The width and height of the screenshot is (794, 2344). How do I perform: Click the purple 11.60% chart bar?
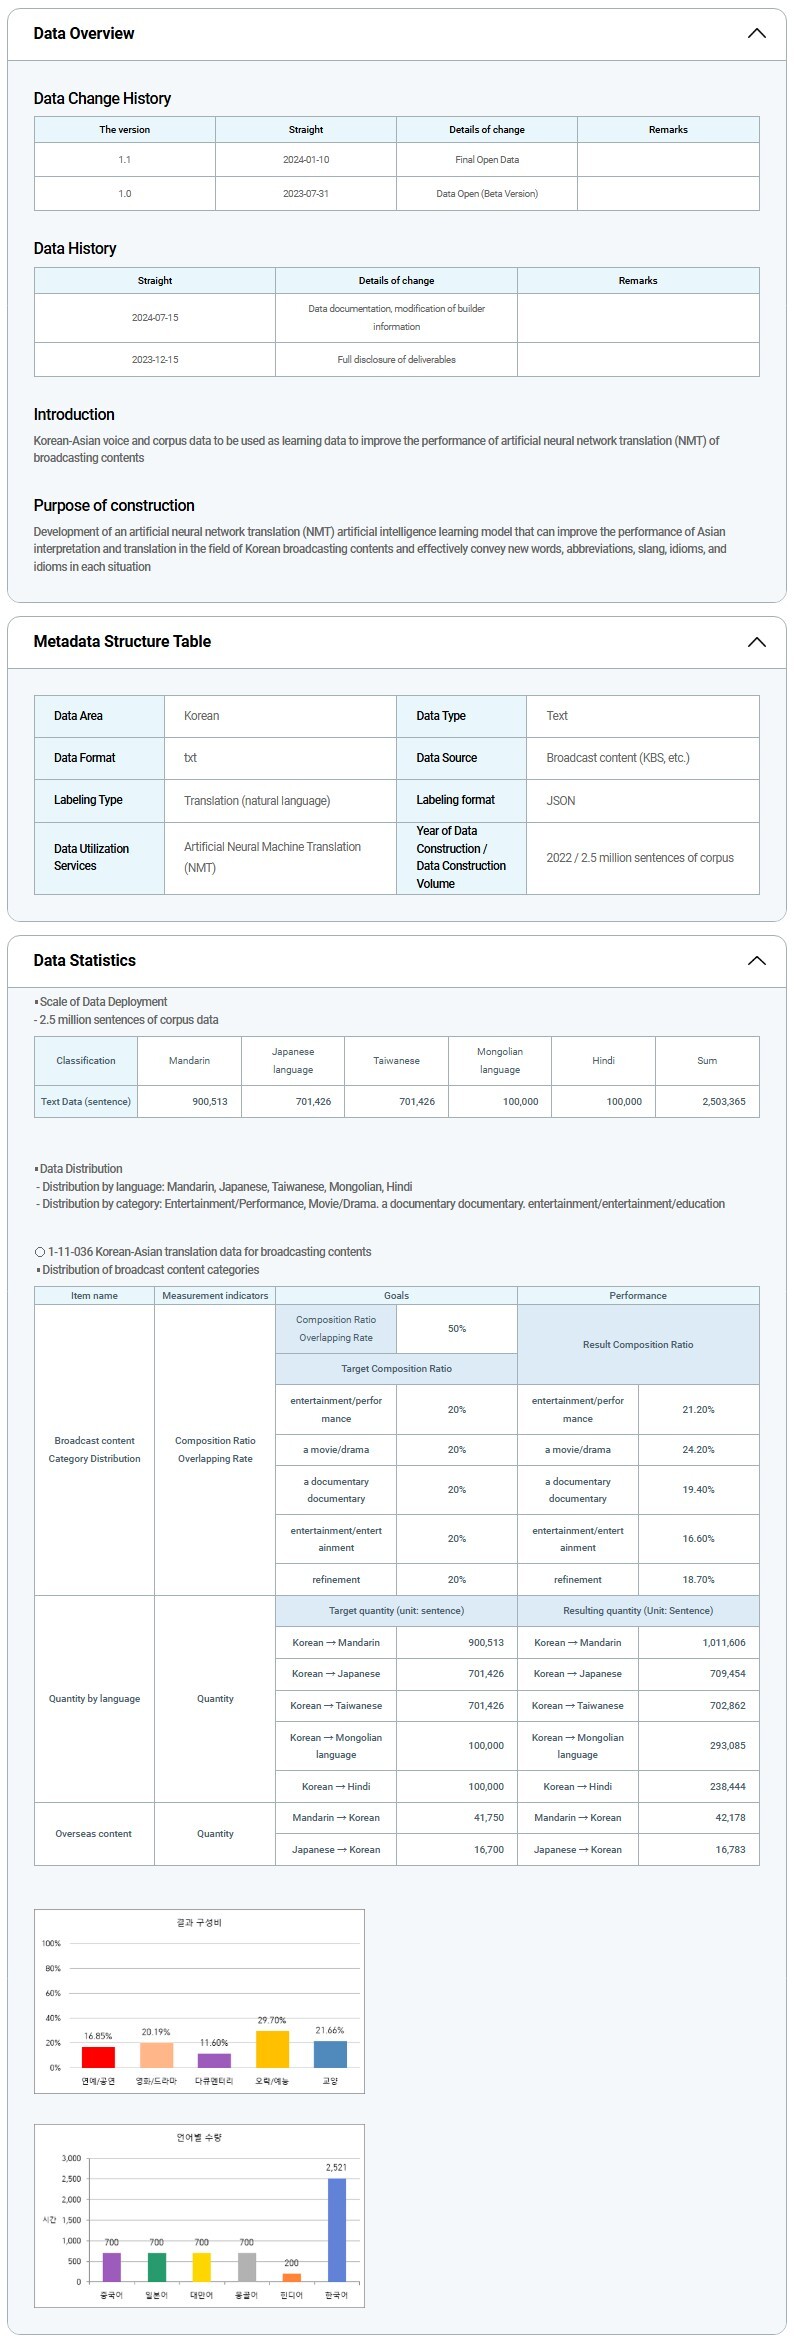(x=214, y=2060)
